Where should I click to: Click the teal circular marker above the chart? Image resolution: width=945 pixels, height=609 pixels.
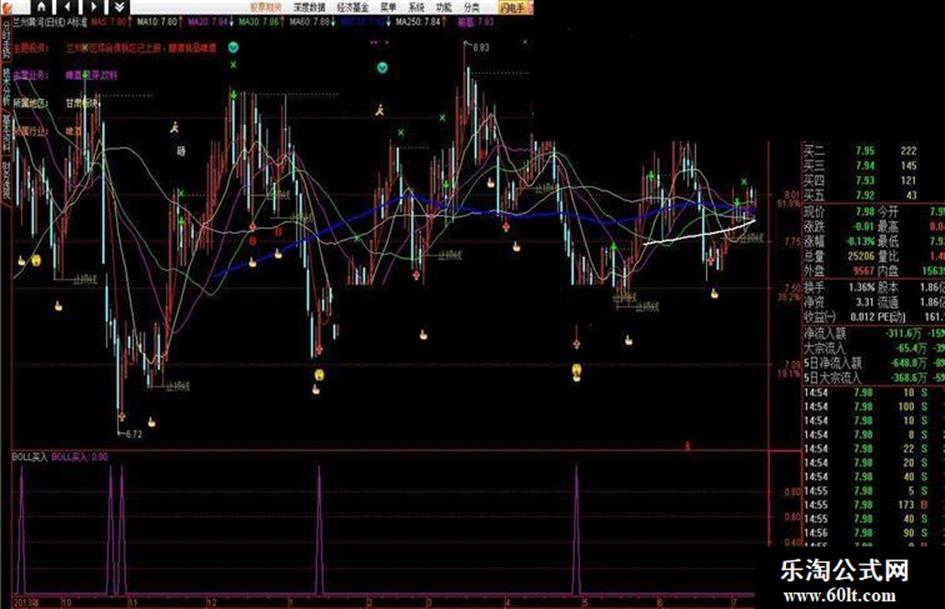pos(382,68)
